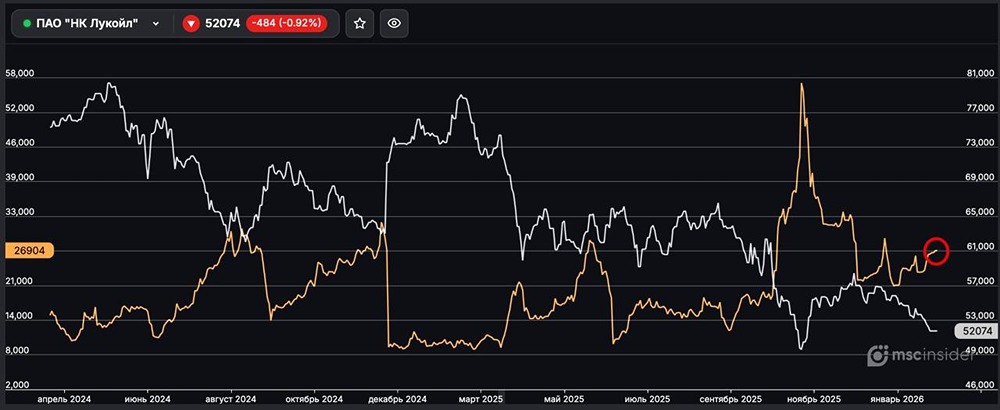Image resolution: width=1000 pixels, height=410 pixels.
Task: Click the март 2025 time axis label
Action: (x=481, y=399)
